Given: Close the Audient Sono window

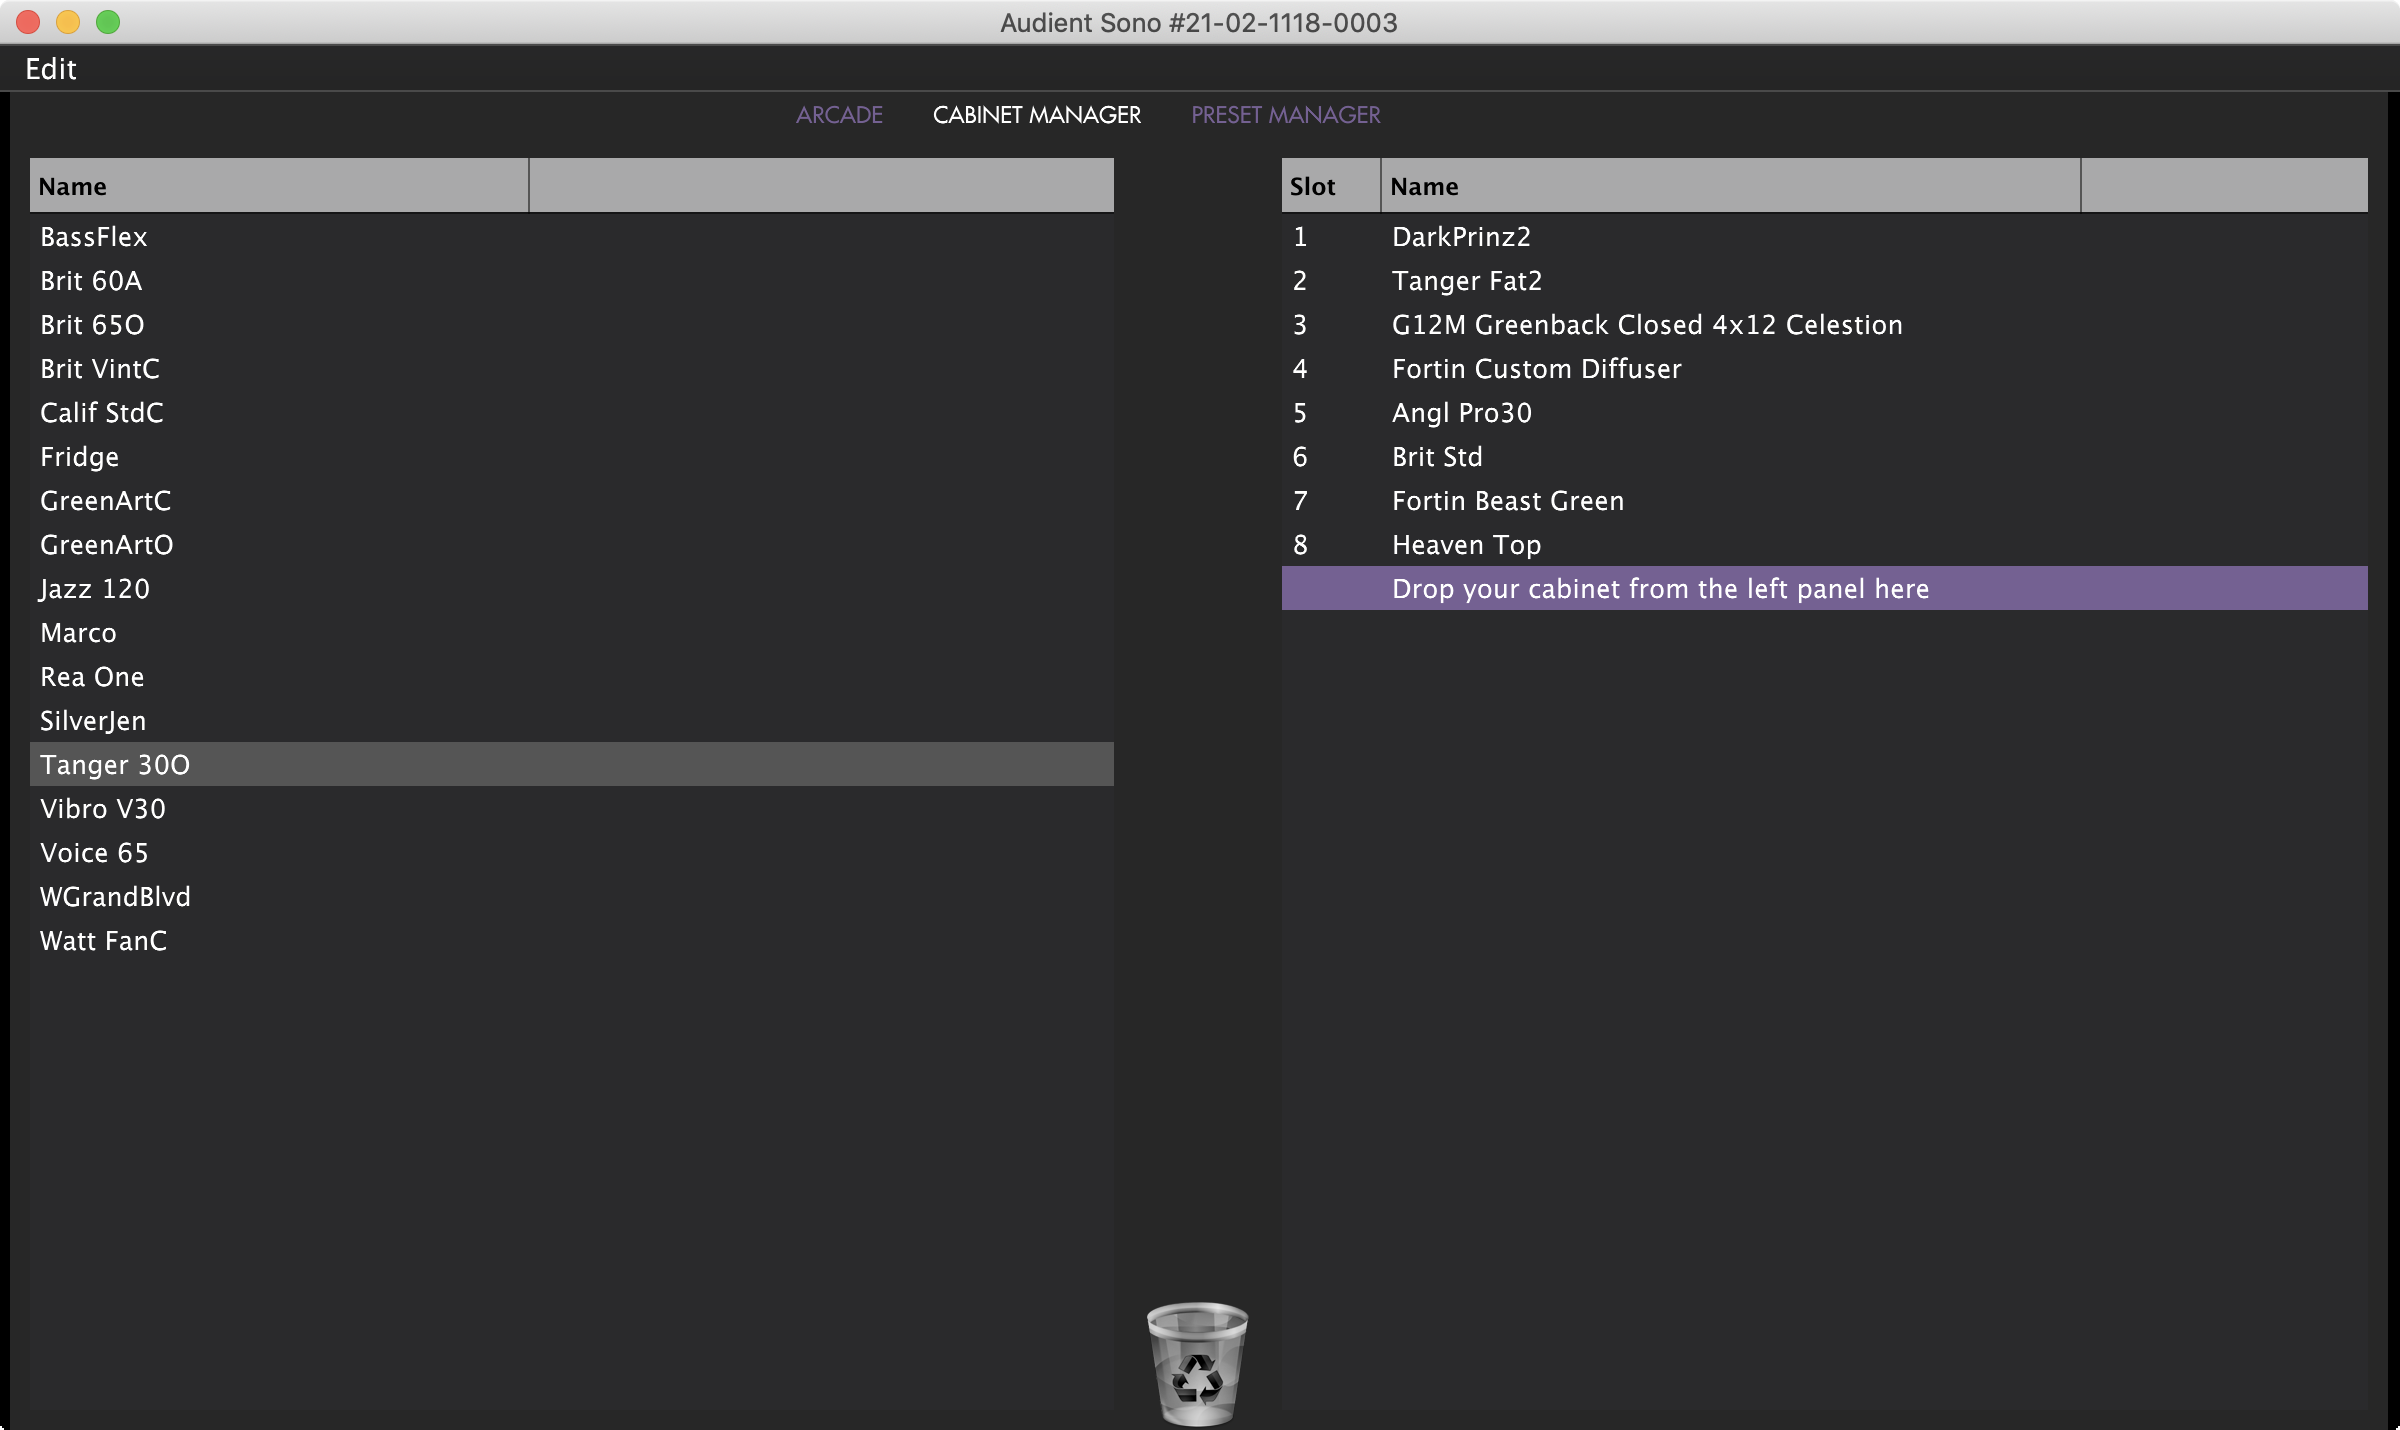Looking at the screenshot, I should point(28,22).
